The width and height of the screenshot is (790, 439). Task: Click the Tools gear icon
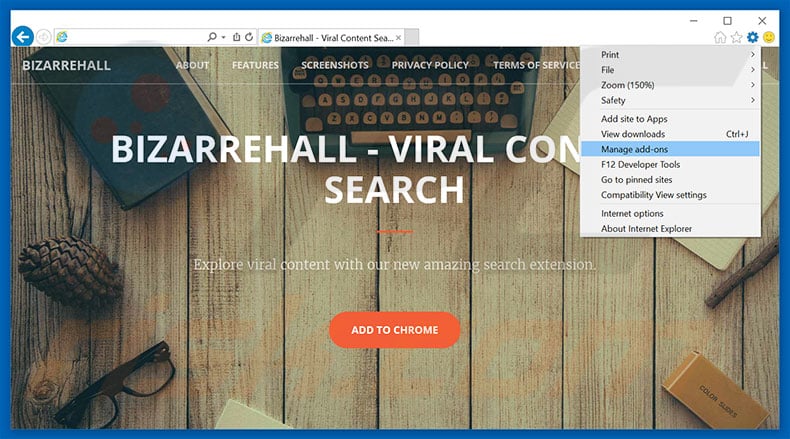point(753,37)
